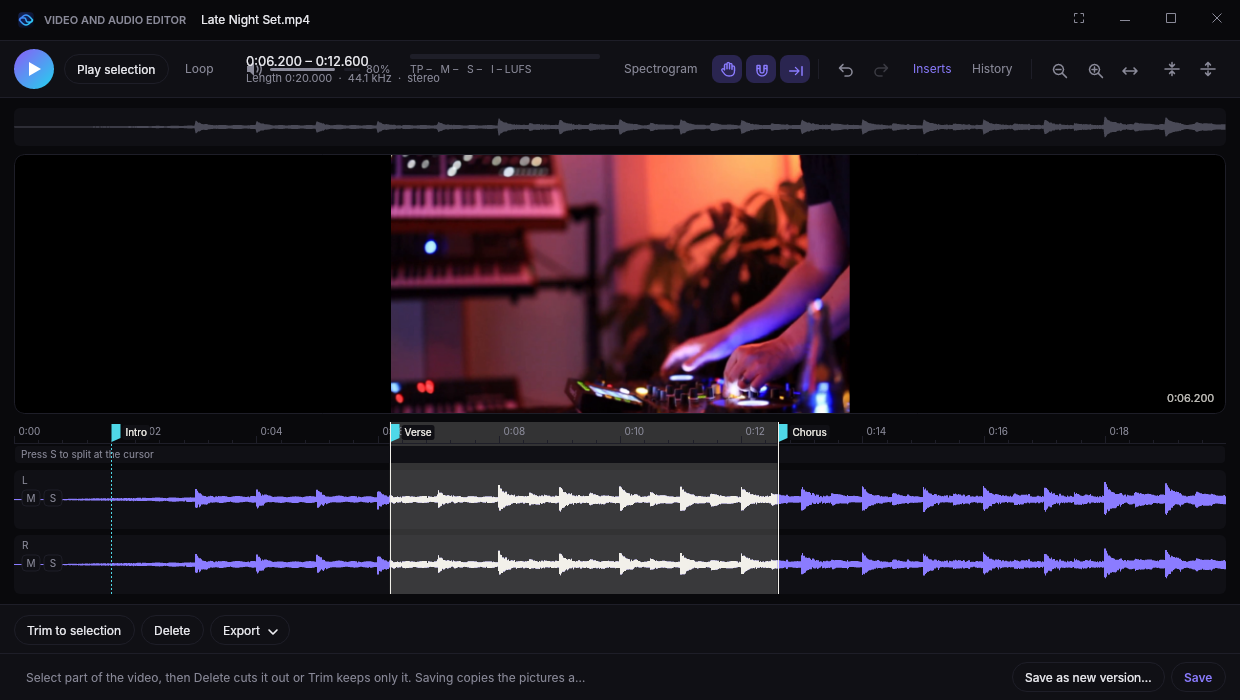
Task: Fit timeline to width
Action: point(1130,70)
